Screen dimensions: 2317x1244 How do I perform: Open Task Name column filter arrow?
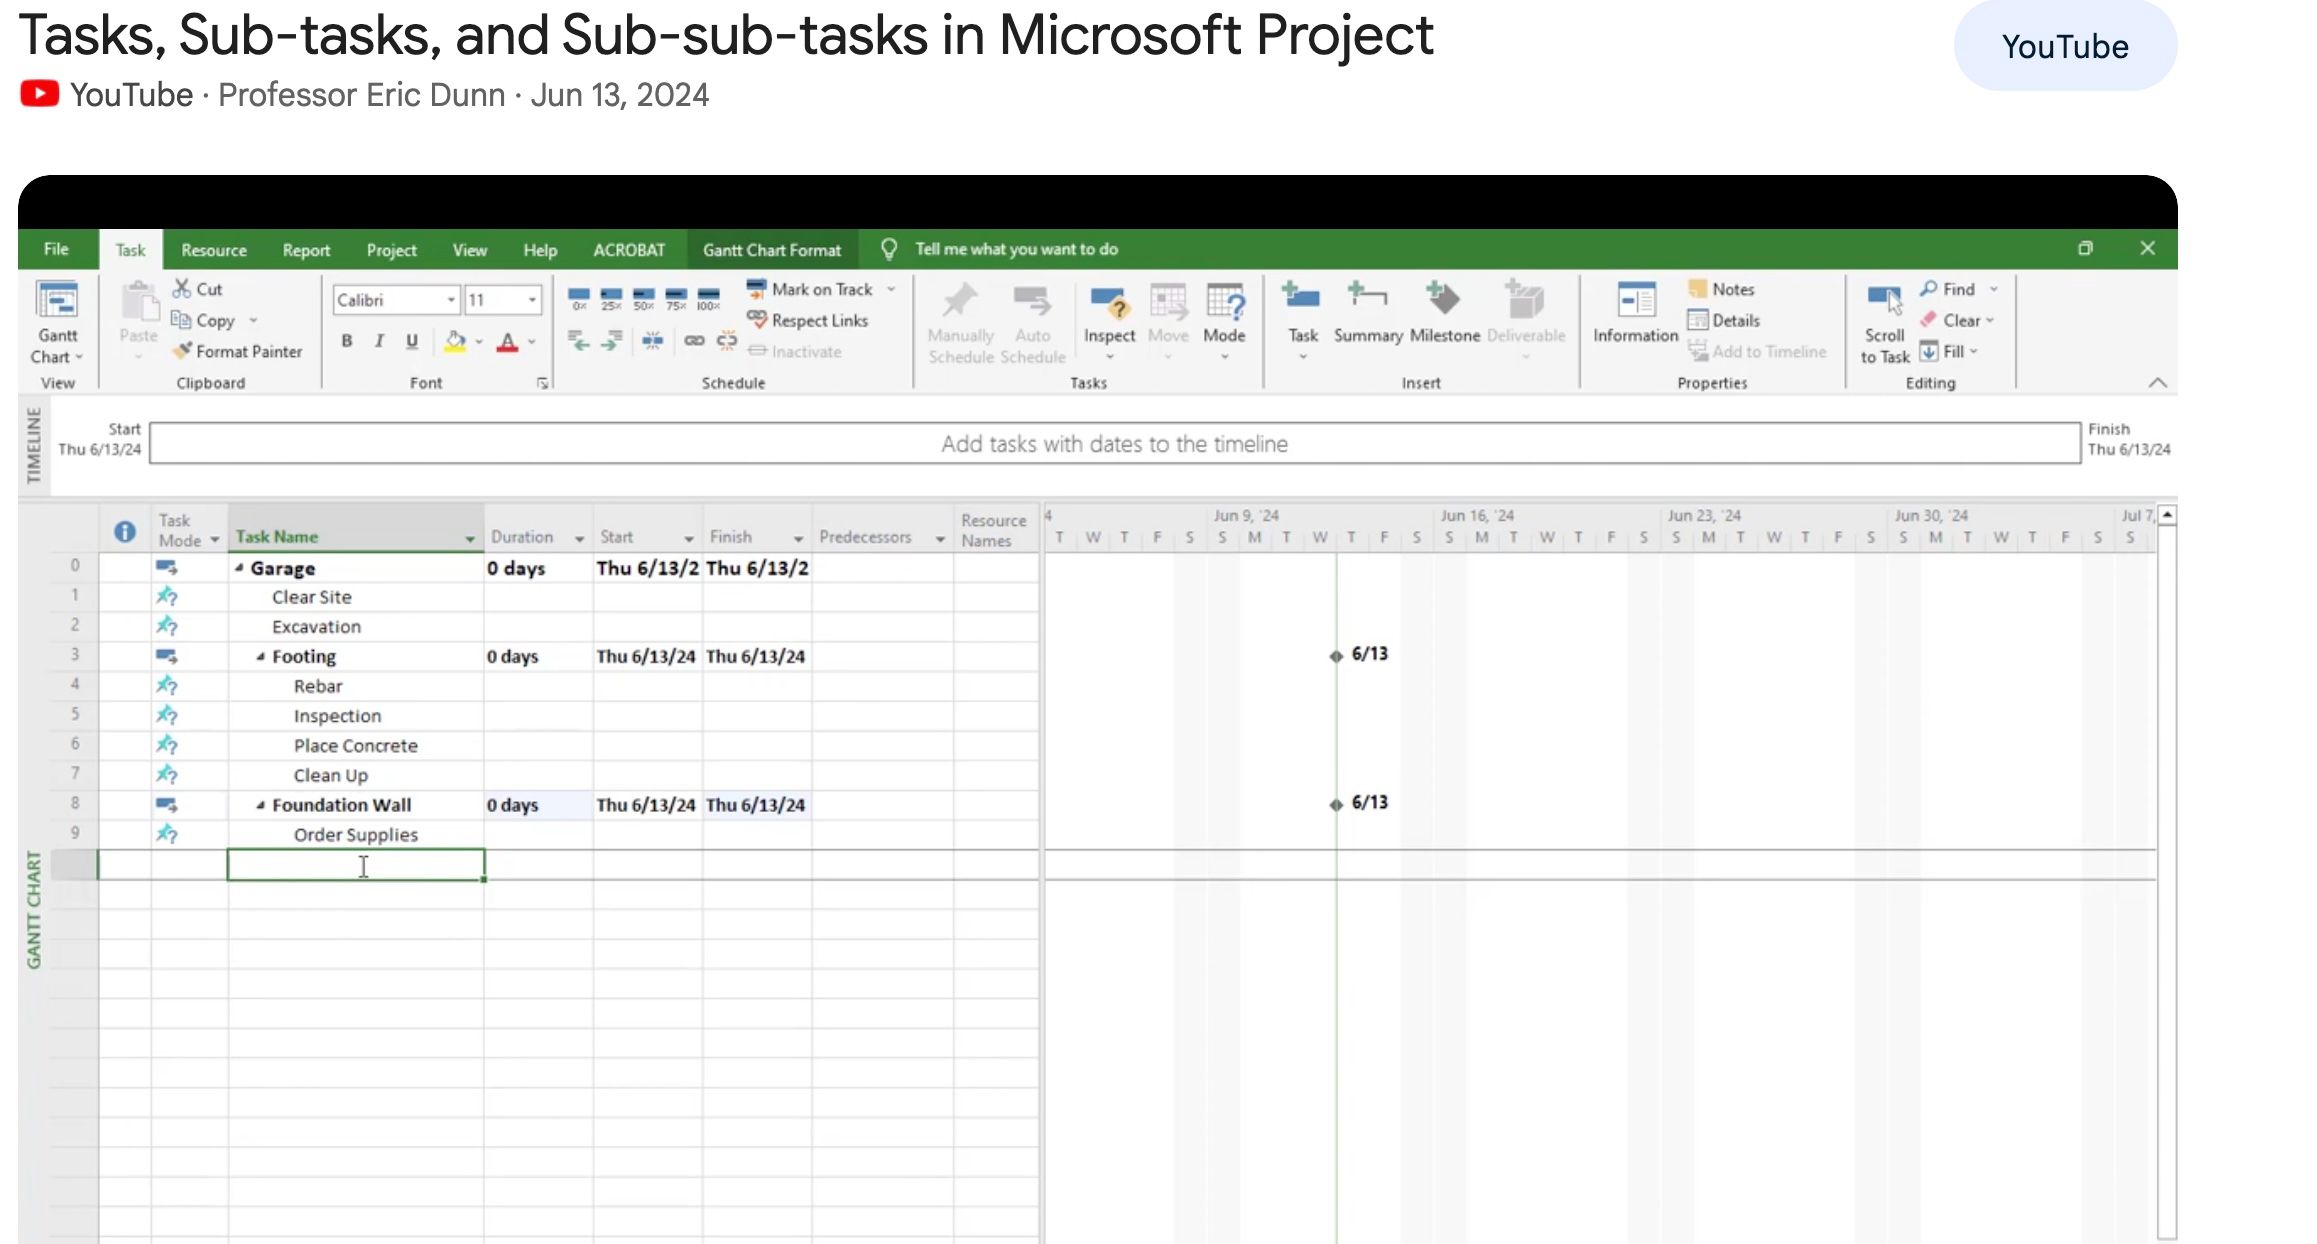pos(470,539)
